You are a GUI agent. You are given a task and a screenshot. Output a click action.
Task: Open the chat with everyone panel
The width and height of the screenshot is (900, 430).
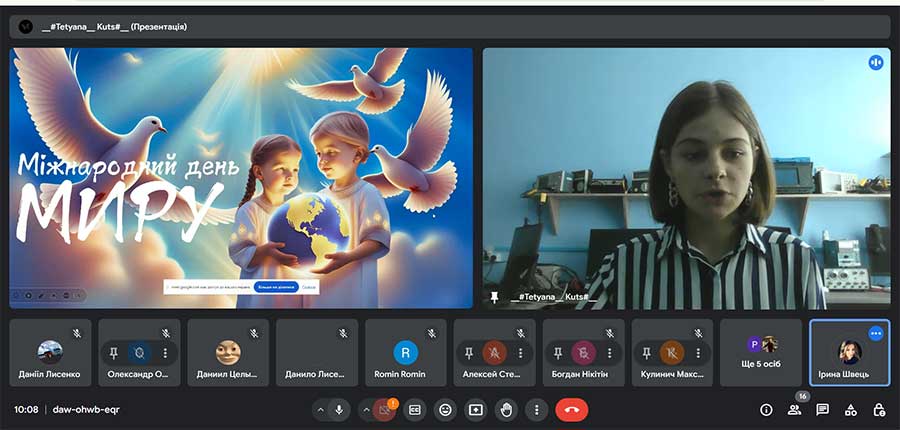click(x=822, y=410)
